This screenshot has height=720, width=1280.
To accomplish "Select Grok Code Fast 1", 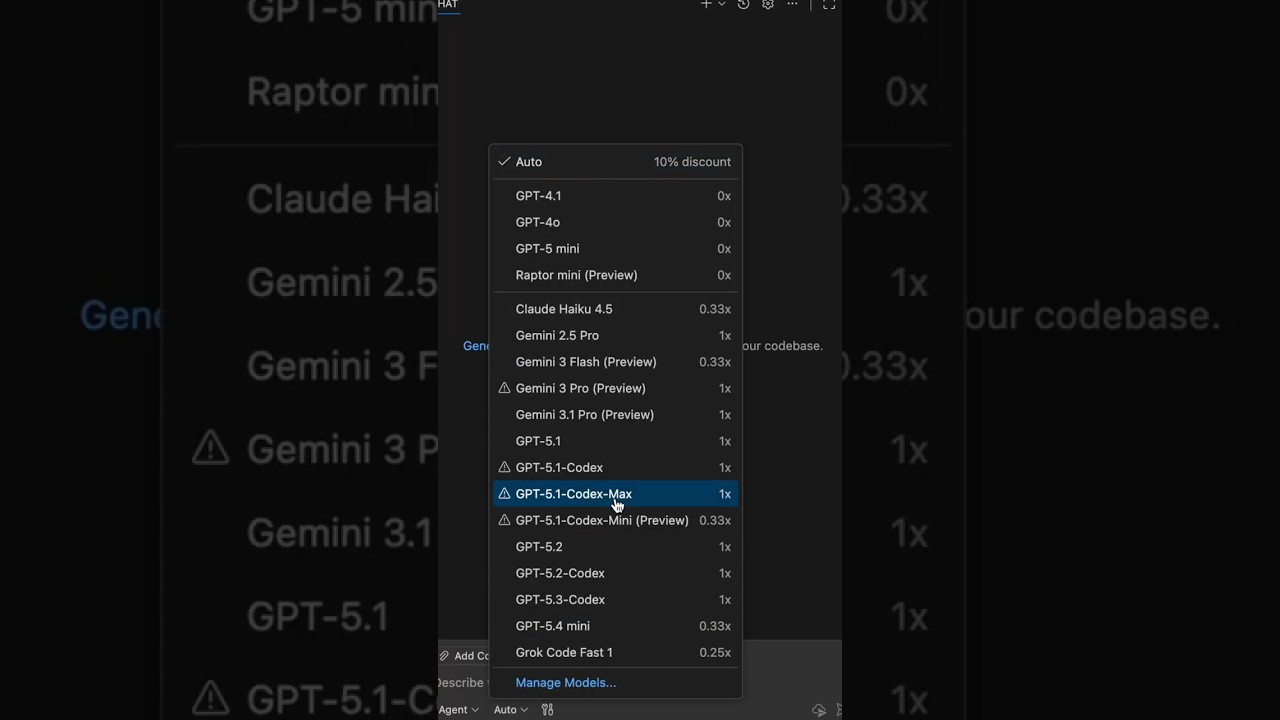I will pyautogui.click(x=616, y=652).
